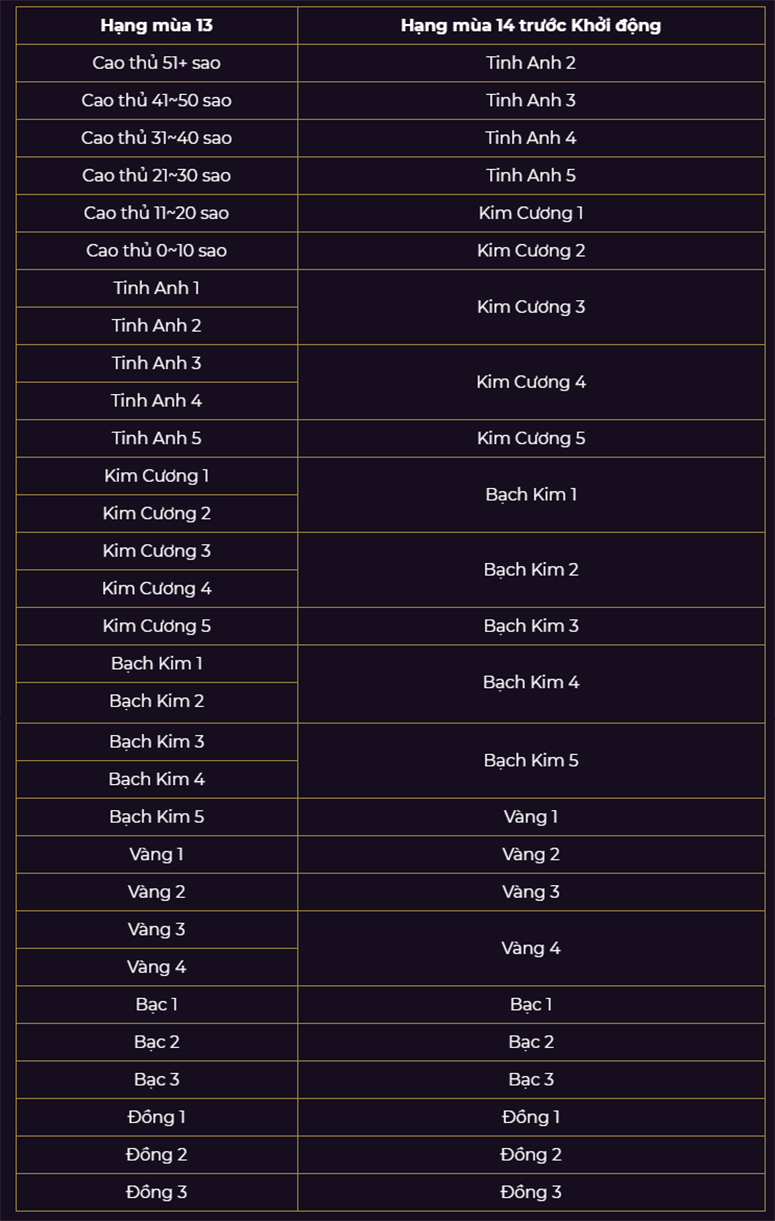Select 'Bạc 2' in the left column
The height and width of the screenshot is (1221, 775).
point(157,1042)
